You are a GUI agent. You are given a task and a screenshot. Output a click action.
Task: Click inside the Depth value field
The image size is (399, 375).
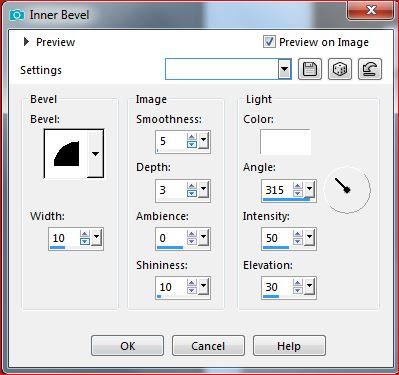(171, 190)
